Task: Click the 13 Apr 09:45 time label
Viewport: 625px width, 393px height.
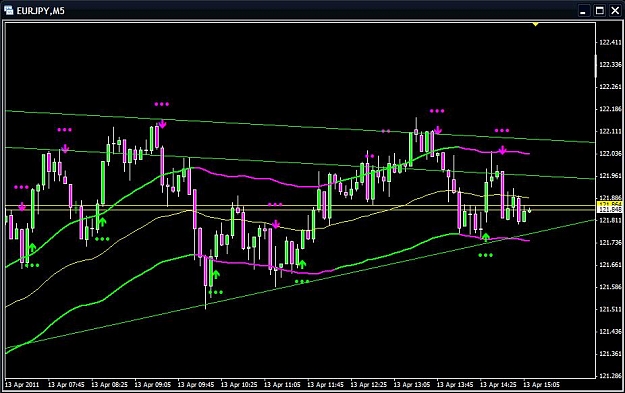Action: pyautogui.click(x=196, y=385)
